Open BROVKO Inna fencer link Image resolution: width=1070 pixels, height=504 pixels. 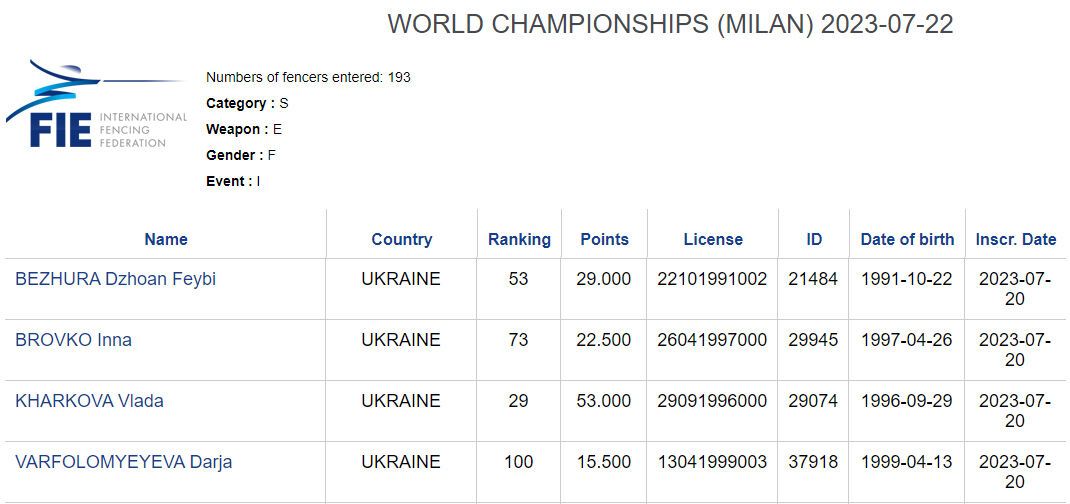click(74, 340)
